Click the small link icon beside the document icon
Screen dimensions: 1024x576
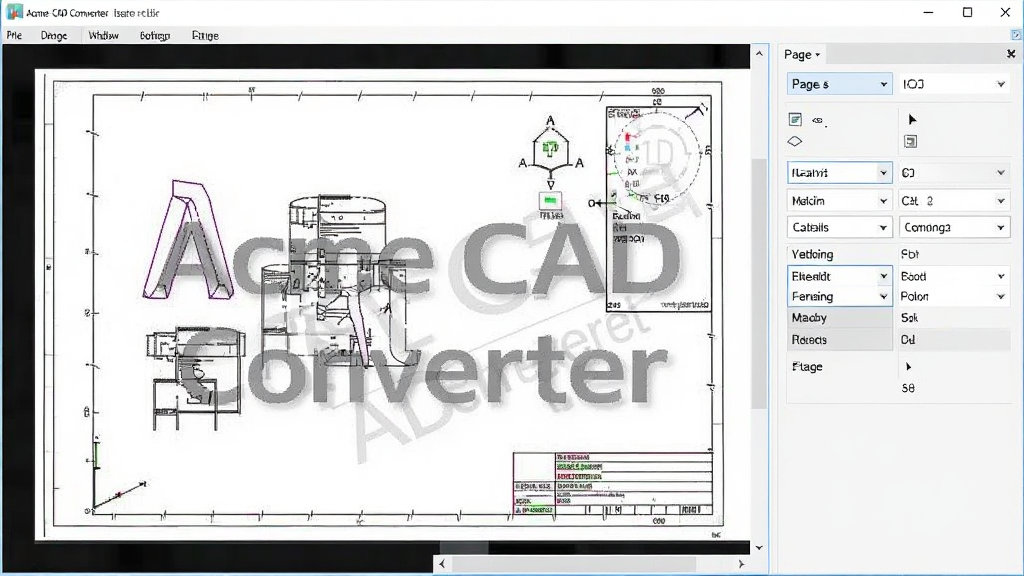818,120
